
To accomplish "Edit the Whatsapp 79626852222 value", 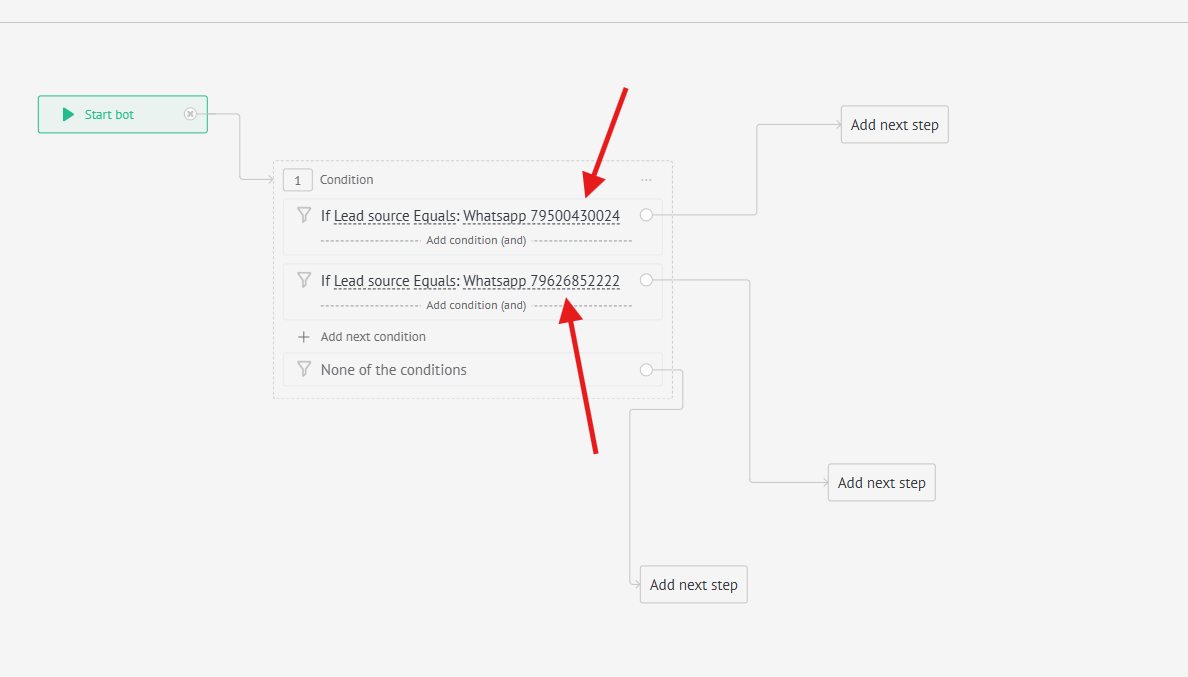I will pyautogui.click(x=541, y=281).
